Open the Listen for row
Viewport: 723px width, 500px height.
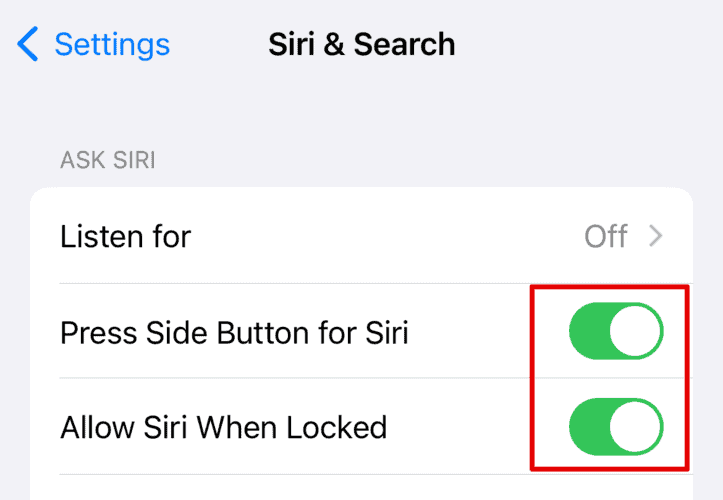point(300,236)
